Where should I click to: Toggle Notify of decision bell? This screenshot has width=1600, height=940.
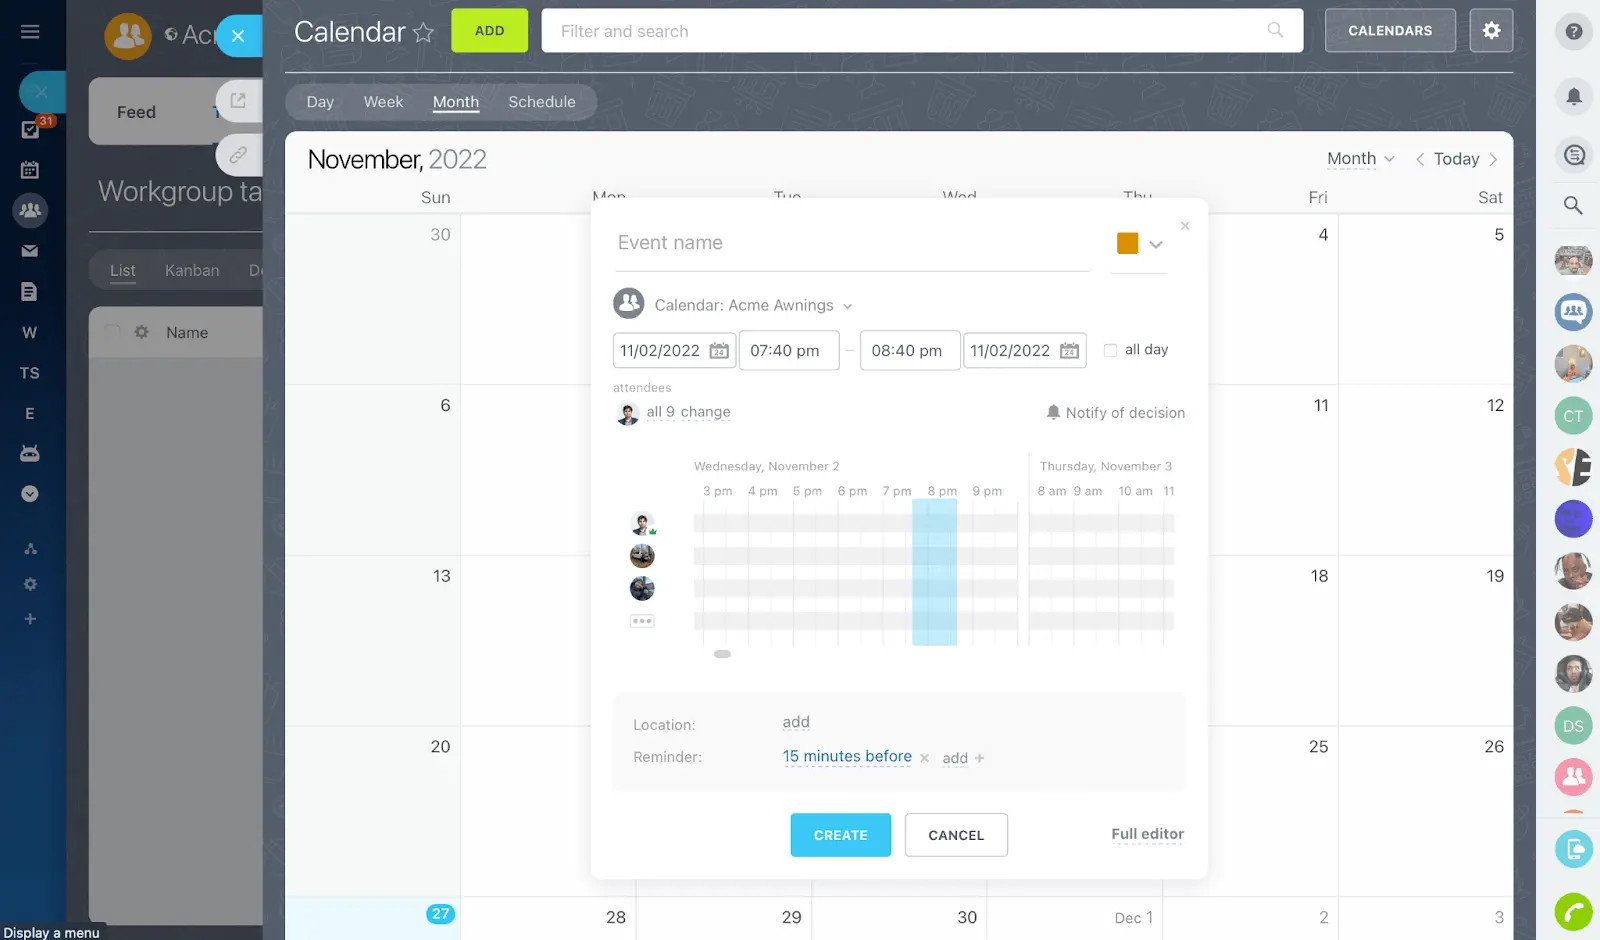[1053, 412]
